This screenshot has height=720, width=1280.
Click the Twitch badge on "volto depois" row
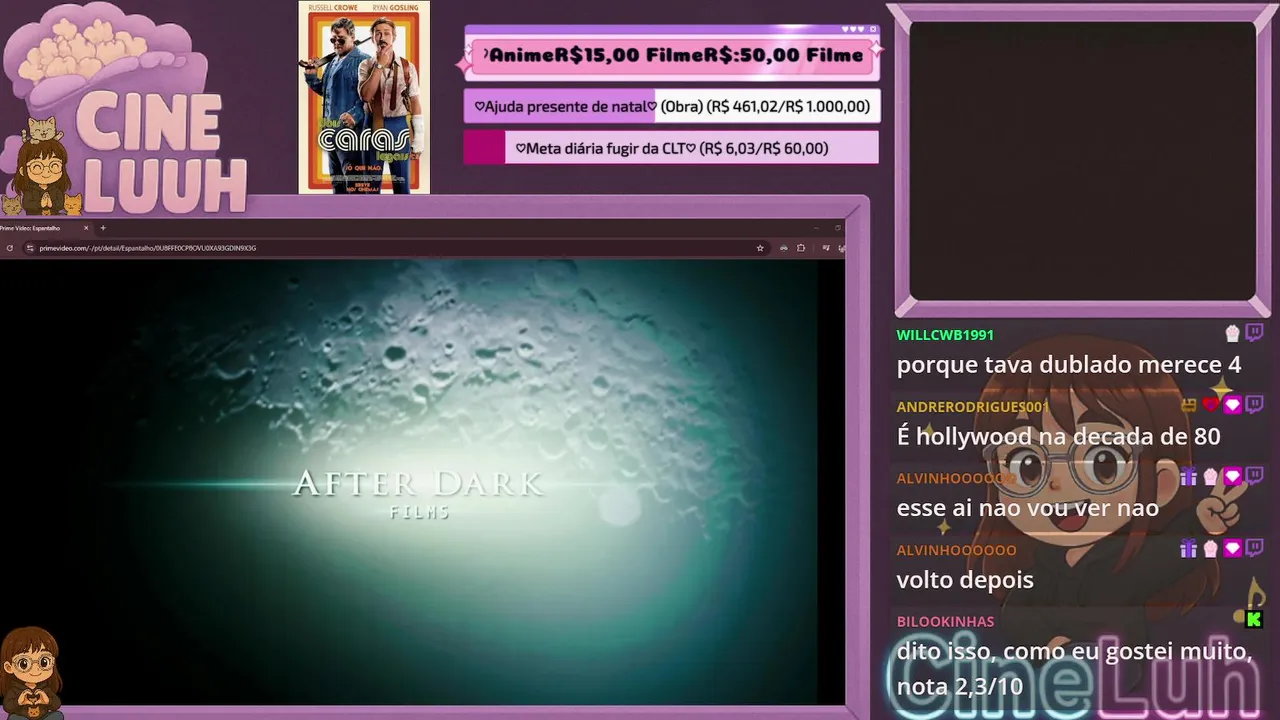(1254, 548)
